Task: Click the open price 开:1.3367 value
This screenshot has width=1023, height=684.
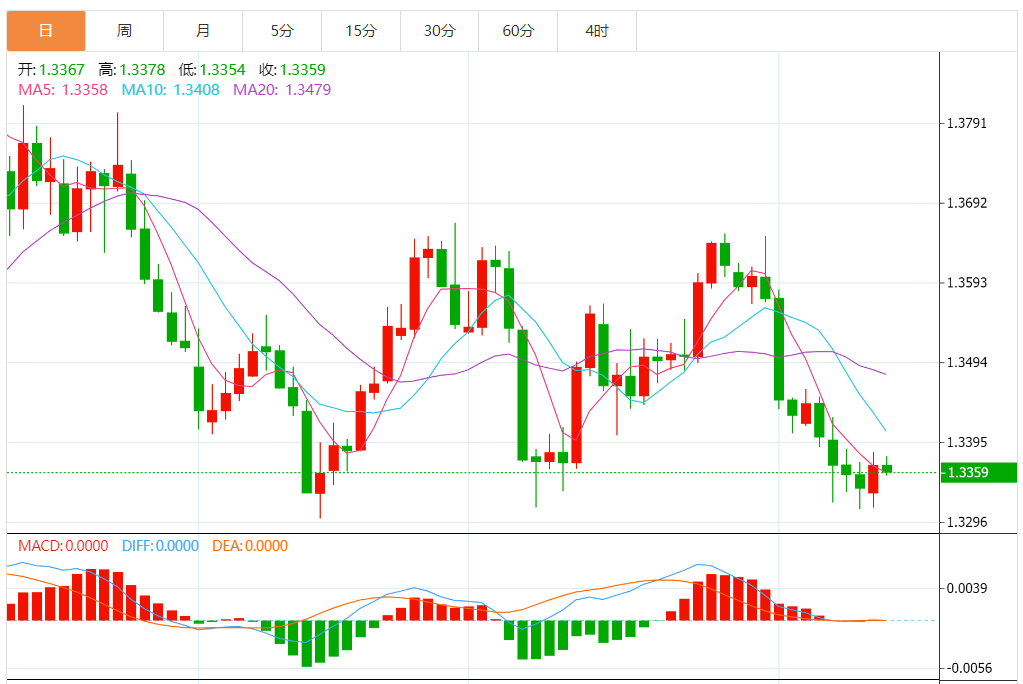Action: (52, 70)
